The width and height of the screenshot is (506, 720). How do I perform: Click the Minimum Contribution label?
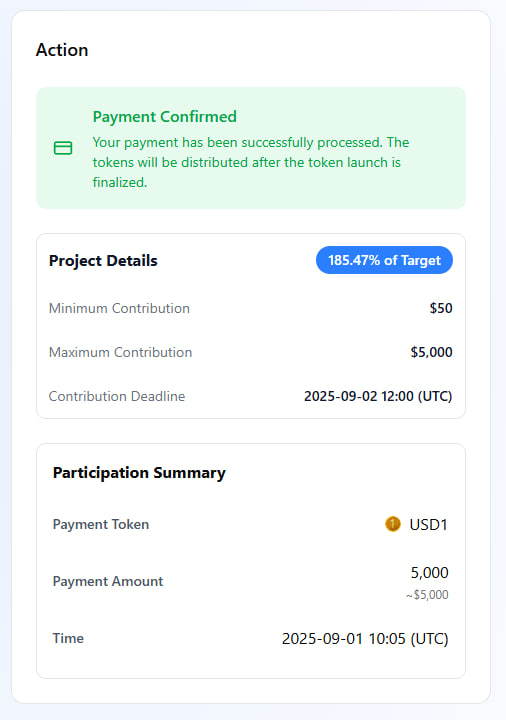pos(119,308)
